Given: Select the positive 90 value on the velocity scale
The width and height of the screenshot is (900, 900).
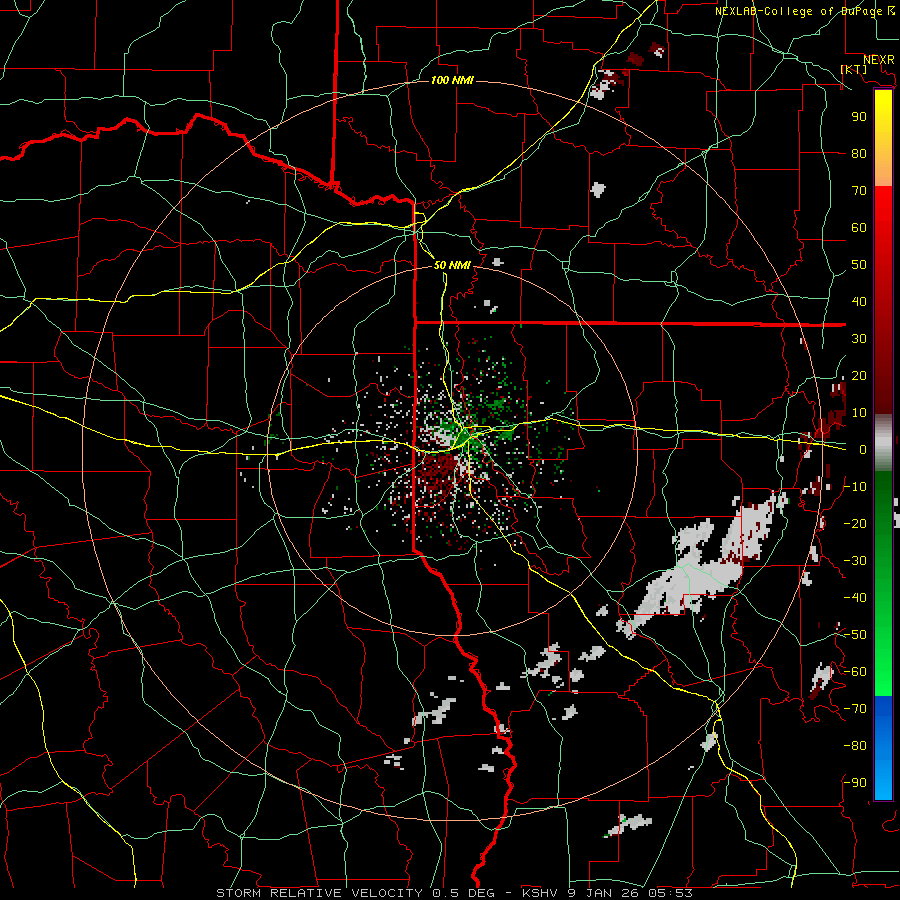Looking at the screenshot, I should click(x=859, y=117).
